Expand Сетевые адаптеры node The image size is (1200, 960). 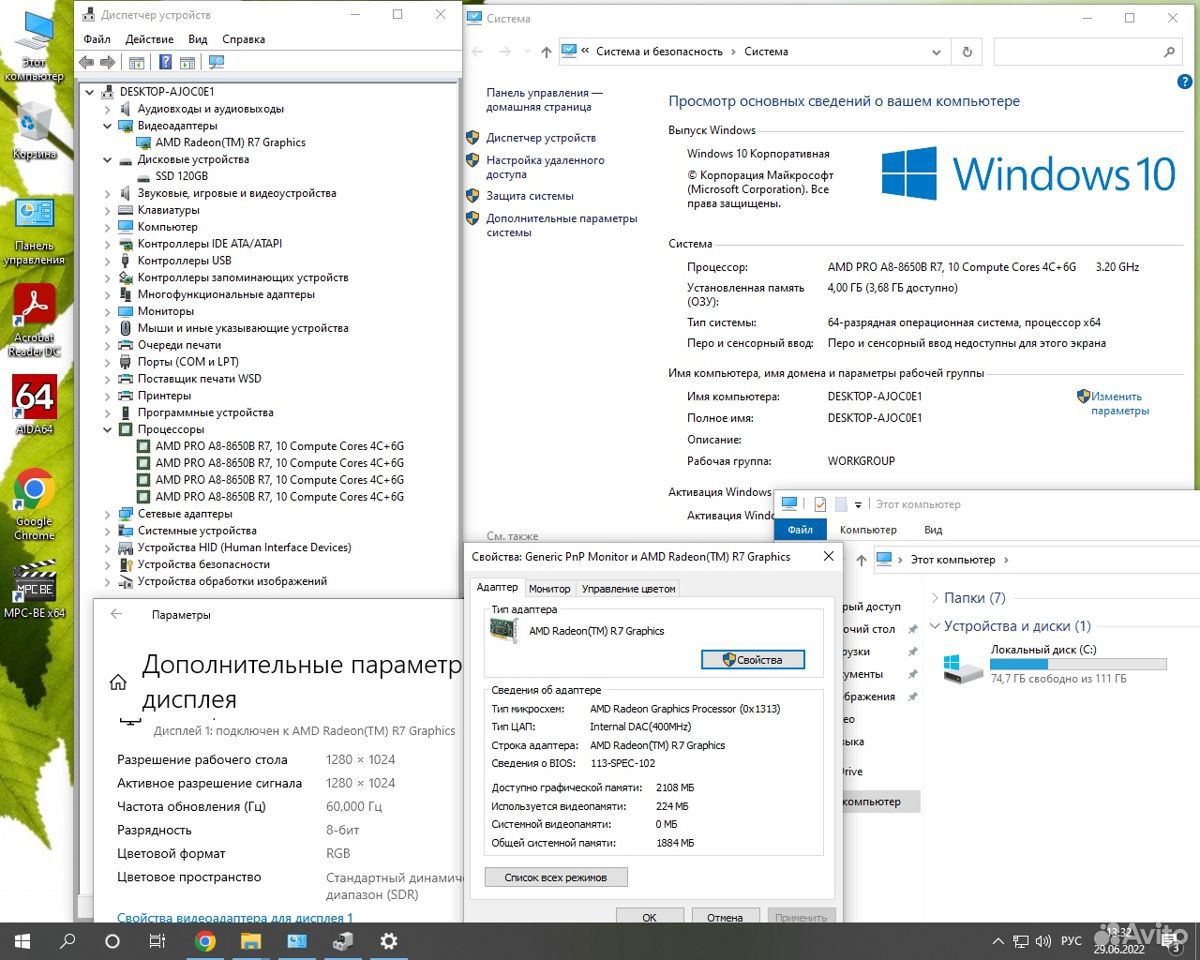point(108,514)
